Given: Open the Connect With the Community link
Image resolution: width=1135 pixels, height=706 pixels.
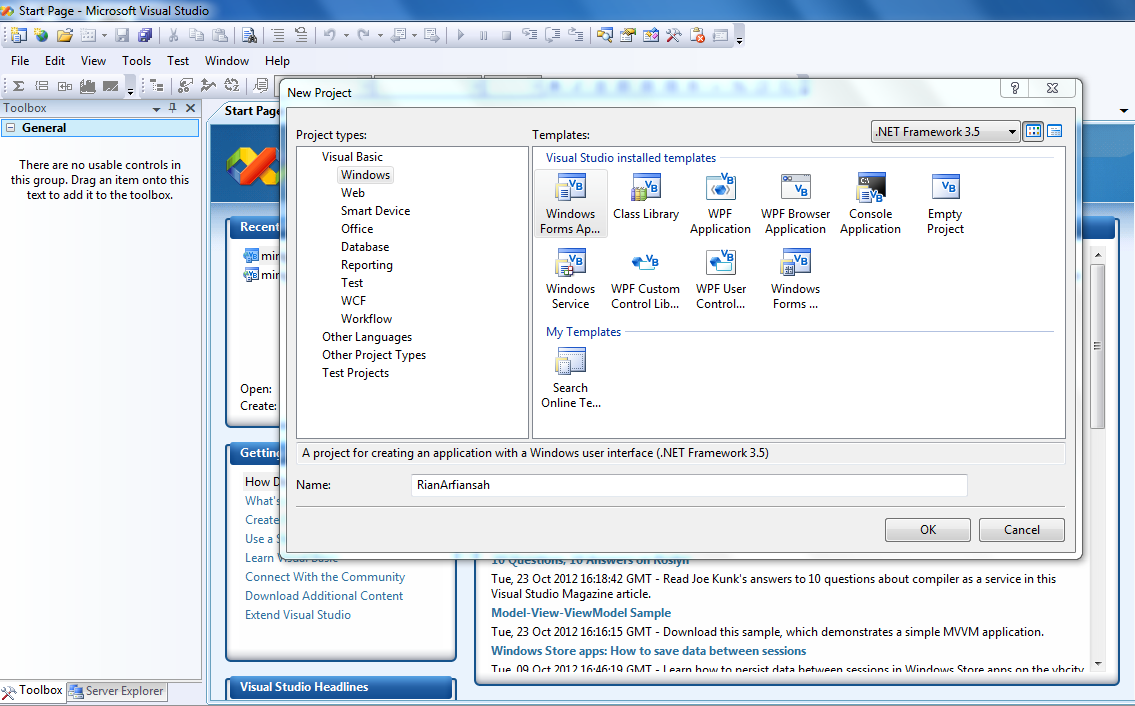Looking at the screenshot, I should click(x=325, y=576).
